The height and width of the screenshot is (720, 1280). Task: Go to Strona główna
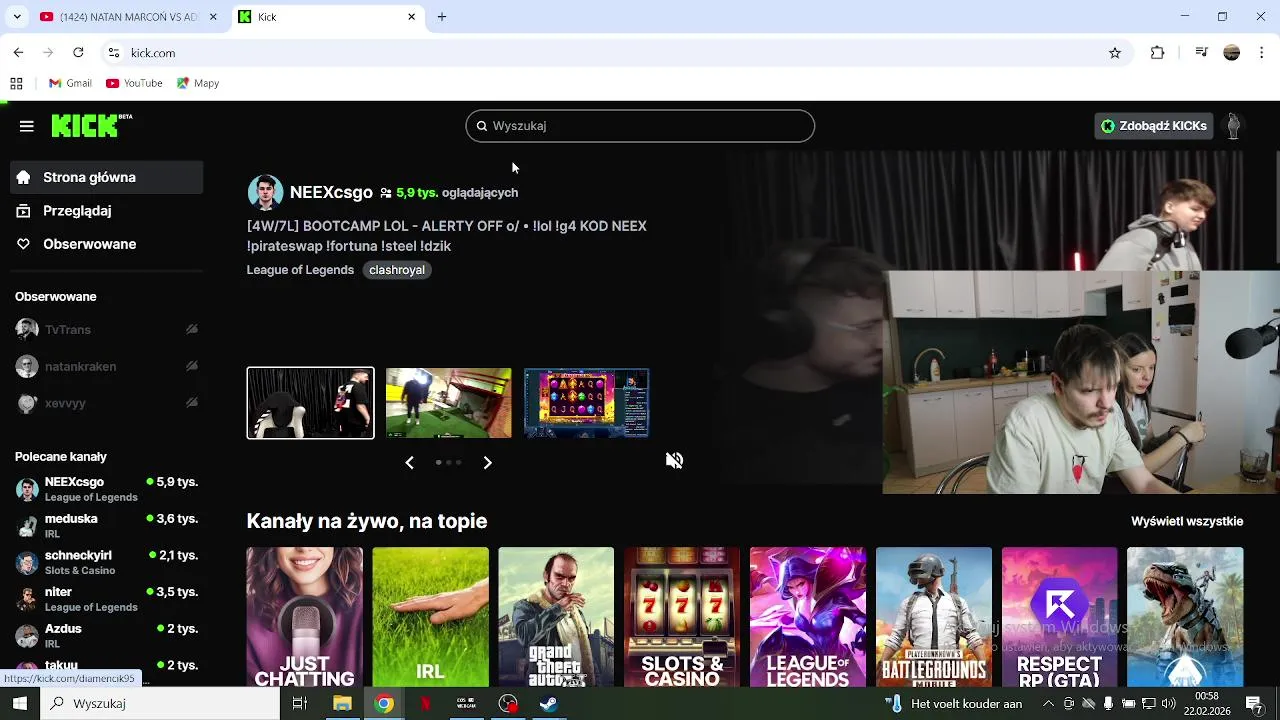107,177
